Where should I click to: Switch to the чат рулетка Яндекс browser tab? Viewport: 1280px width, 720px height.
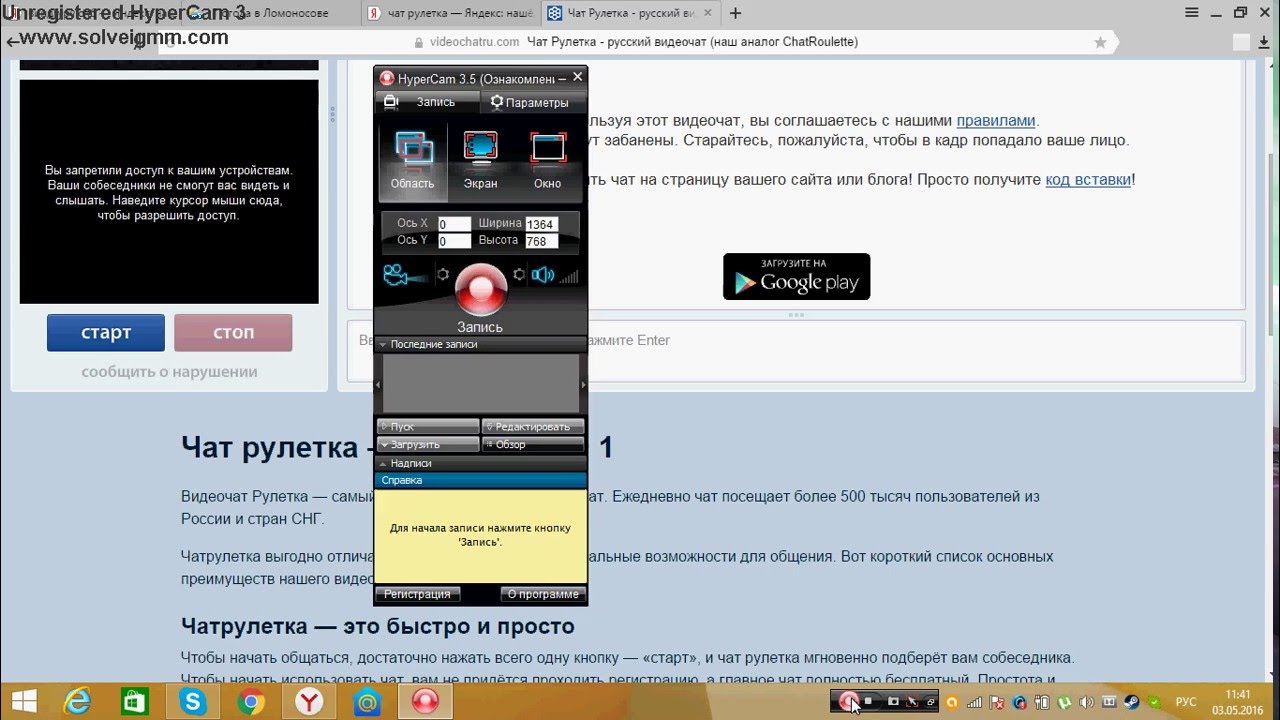coord(450,13)
